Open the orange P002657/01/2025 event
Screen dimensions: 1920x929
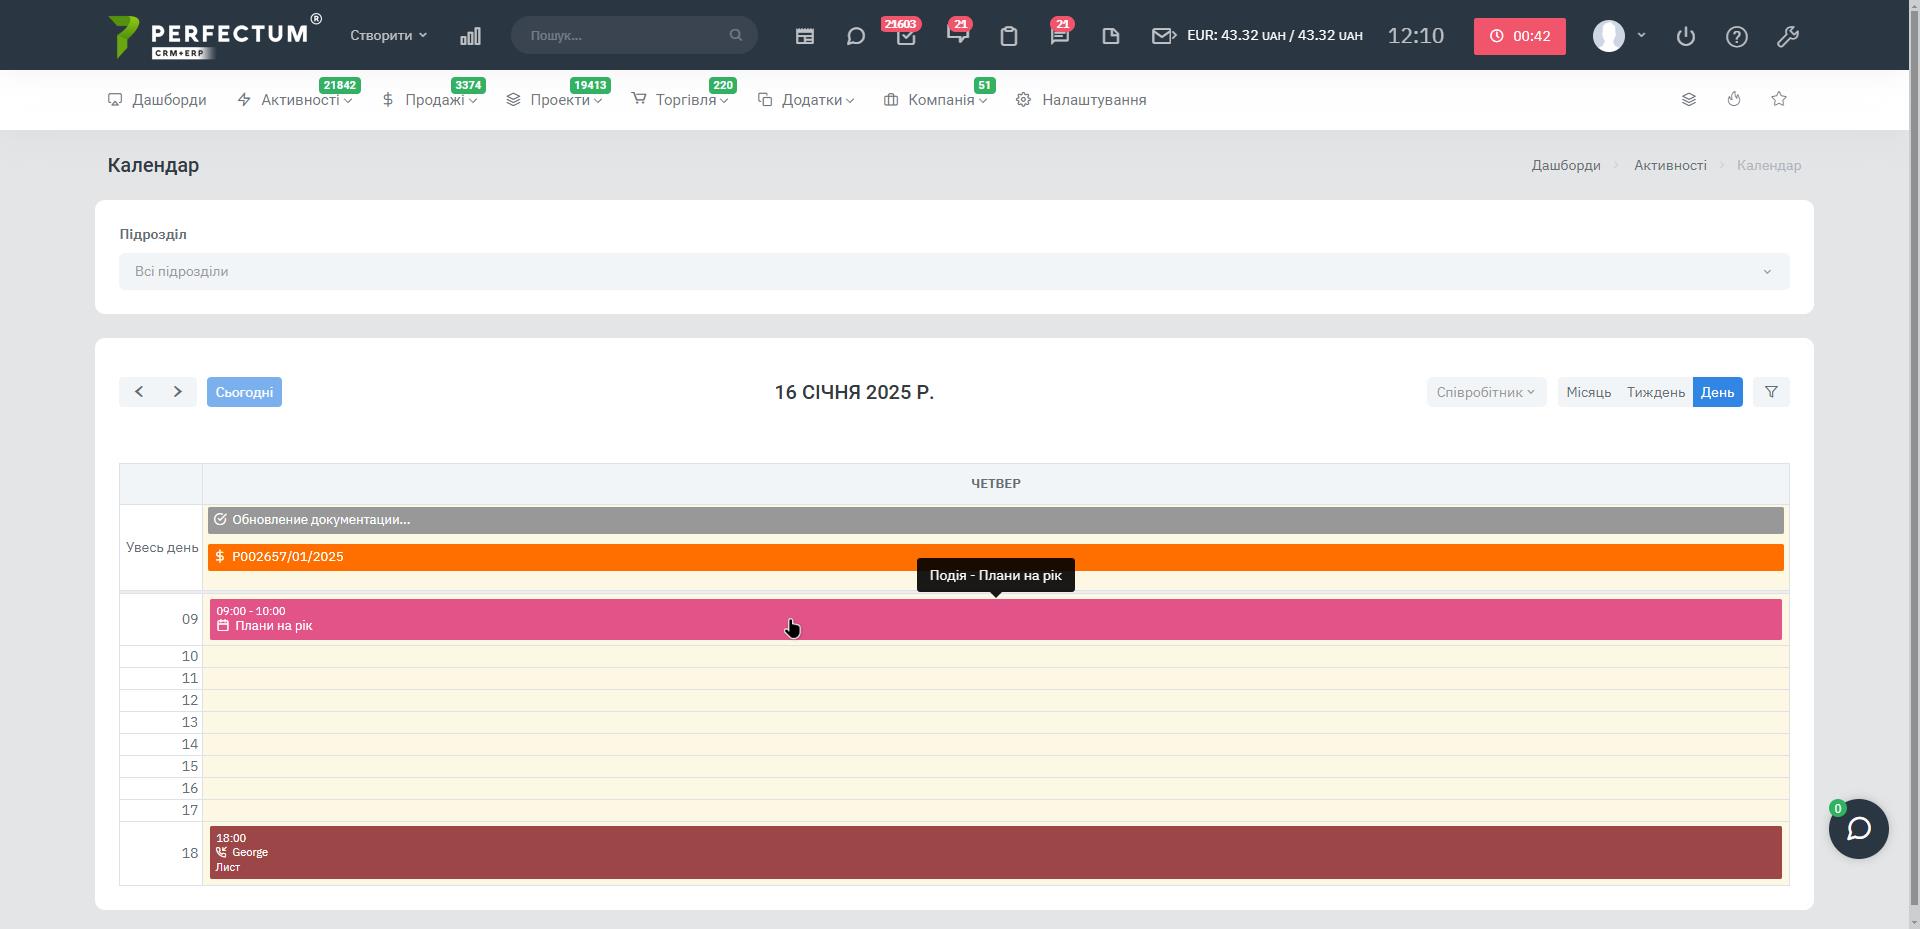[x=995, y=557]
